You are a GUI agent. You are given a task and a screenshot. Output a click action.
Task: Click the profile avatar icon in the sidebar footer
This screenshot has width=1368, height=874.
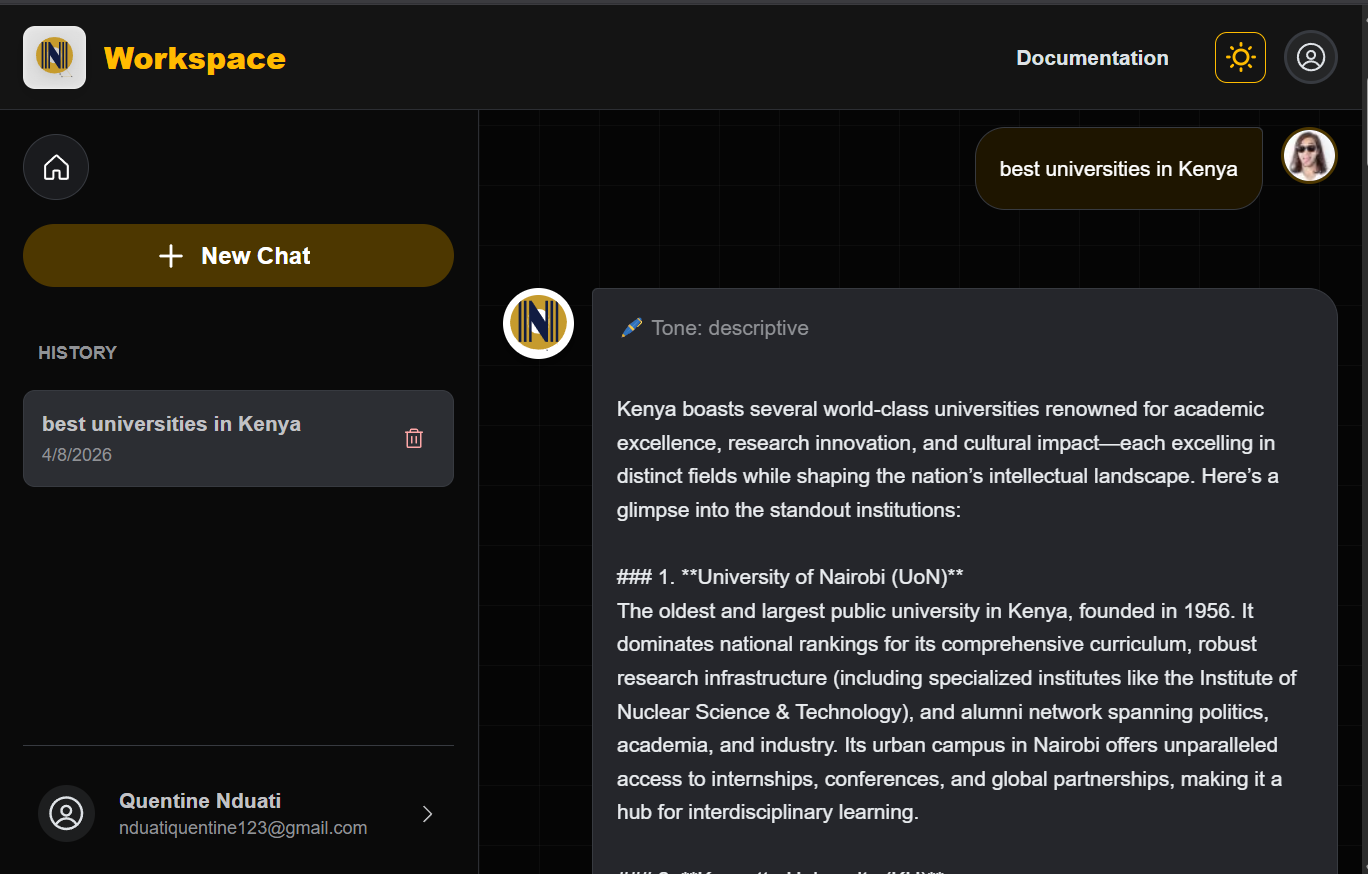pyautogui.click(x=66, y=813)
